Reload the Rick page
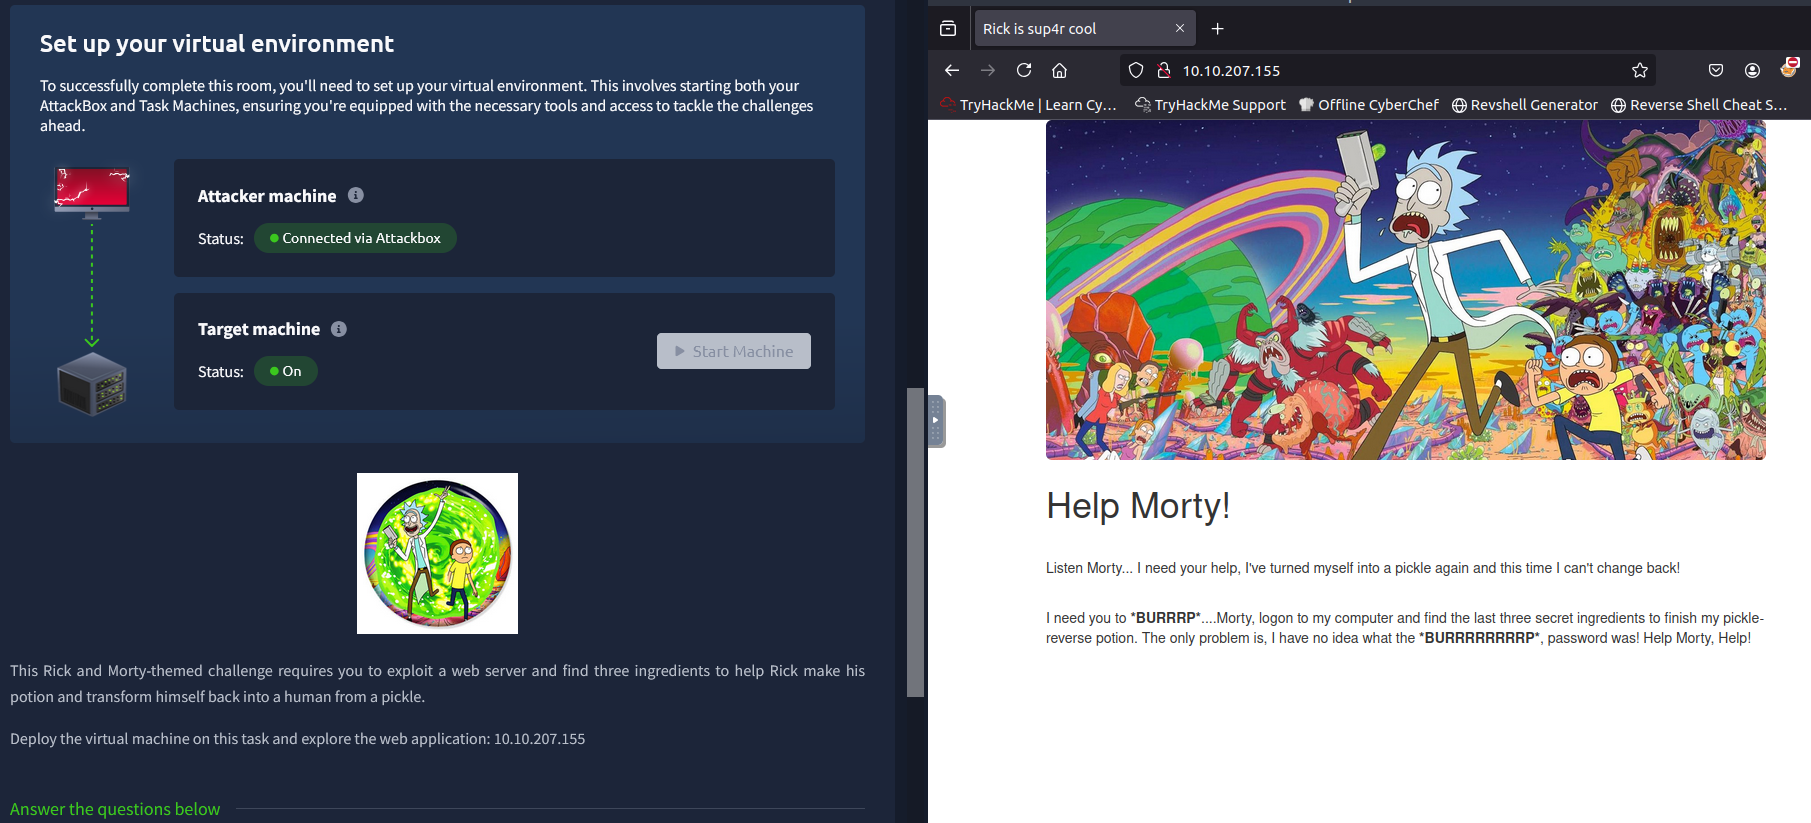 click(x=1024, y=70)
